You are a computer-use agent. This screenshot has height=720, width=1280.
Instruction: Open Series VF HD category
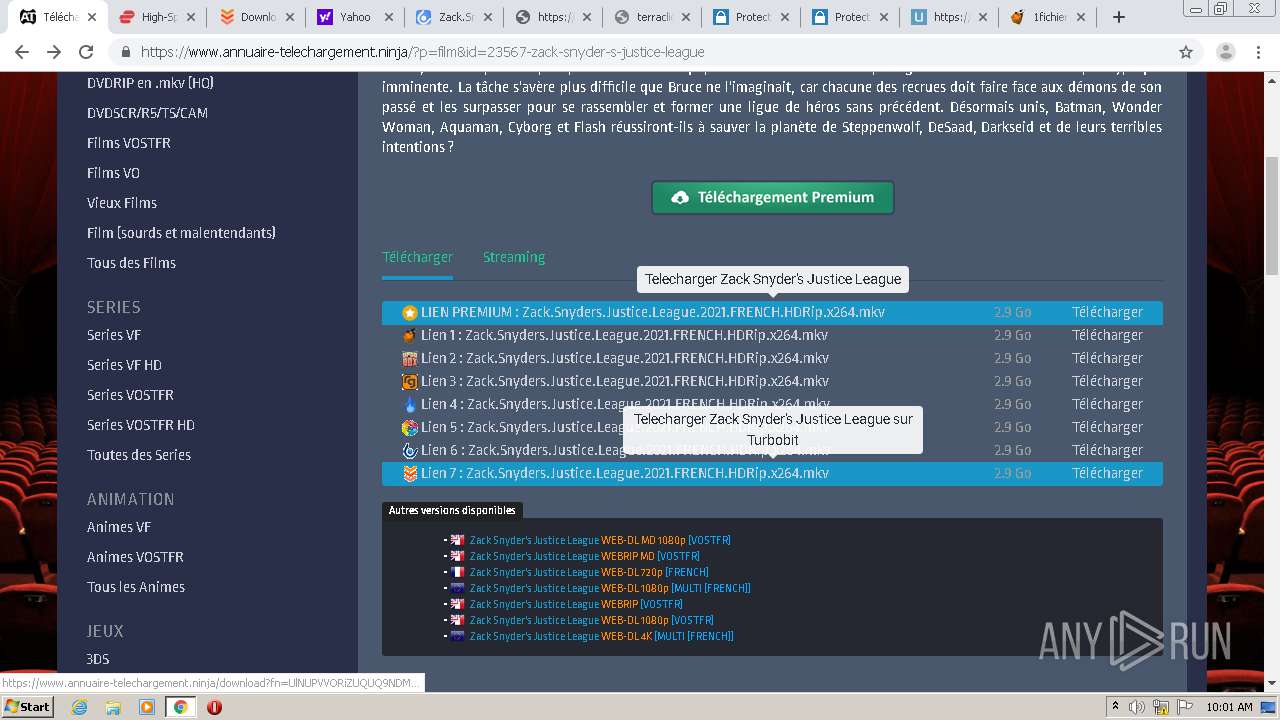pyautogui.click(x=124, y=365)
